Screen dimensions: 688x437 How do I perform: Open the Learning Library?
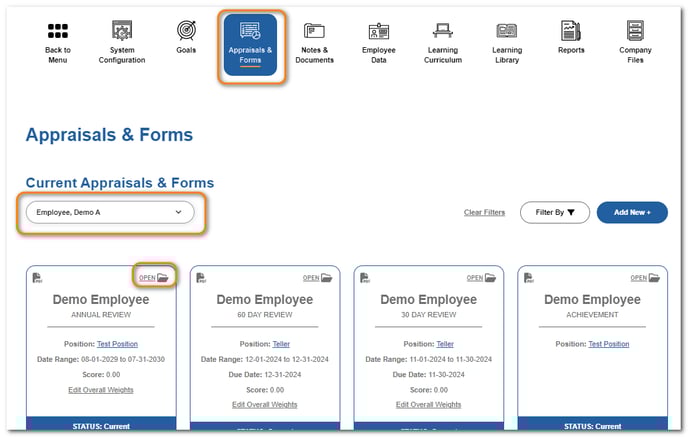point(506,31)
